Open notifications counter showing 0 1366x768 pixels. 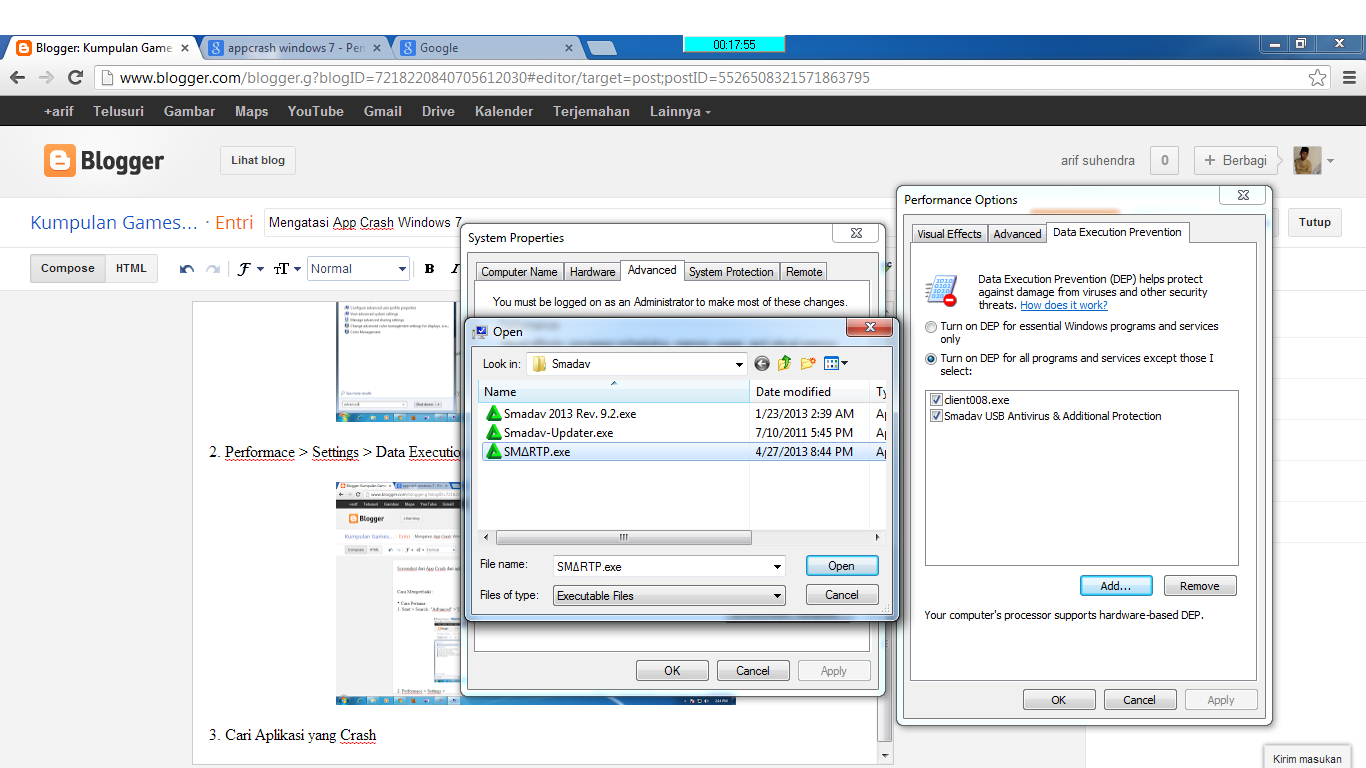[x=1164, y=160]
